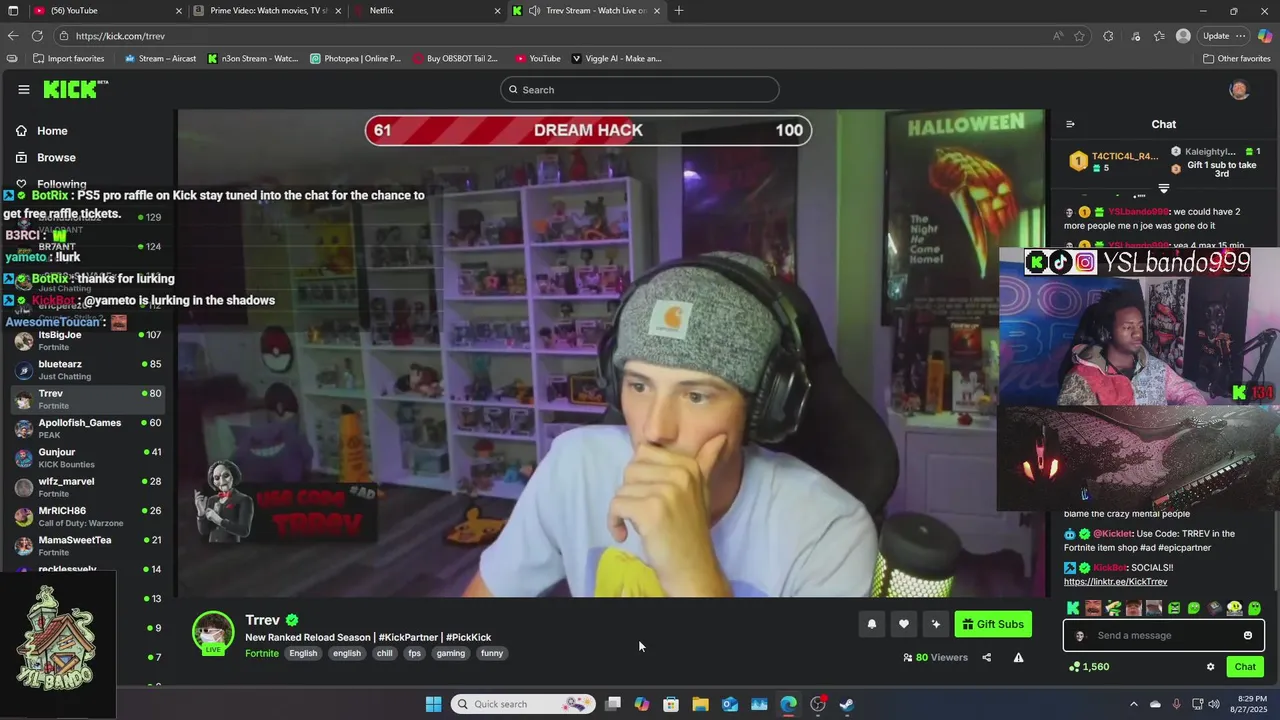This screenshot has width=1280, height=720.
Task: Open ItsBigJoe channel in sidebar
Action: (87, 341)
